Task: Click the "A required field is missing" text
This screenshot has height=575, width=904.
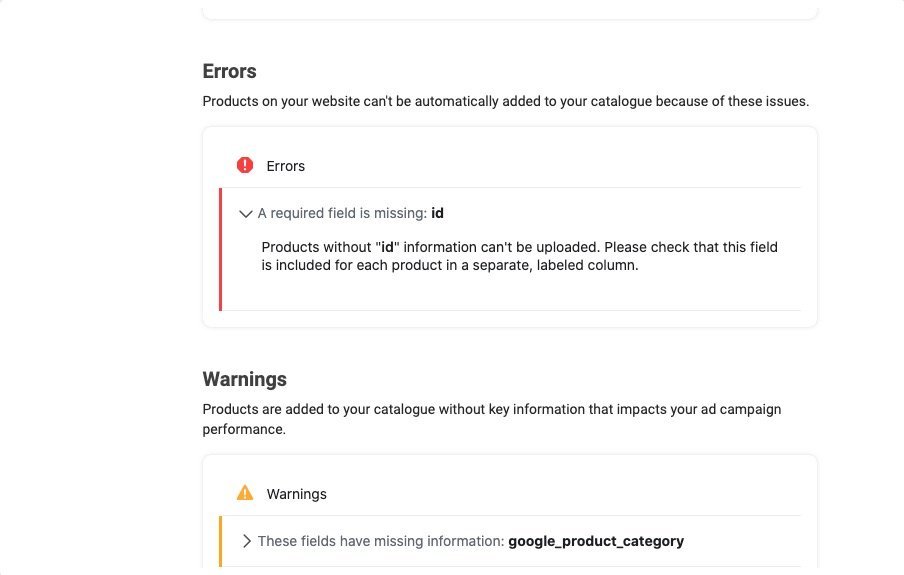Action: pos(342,213)
